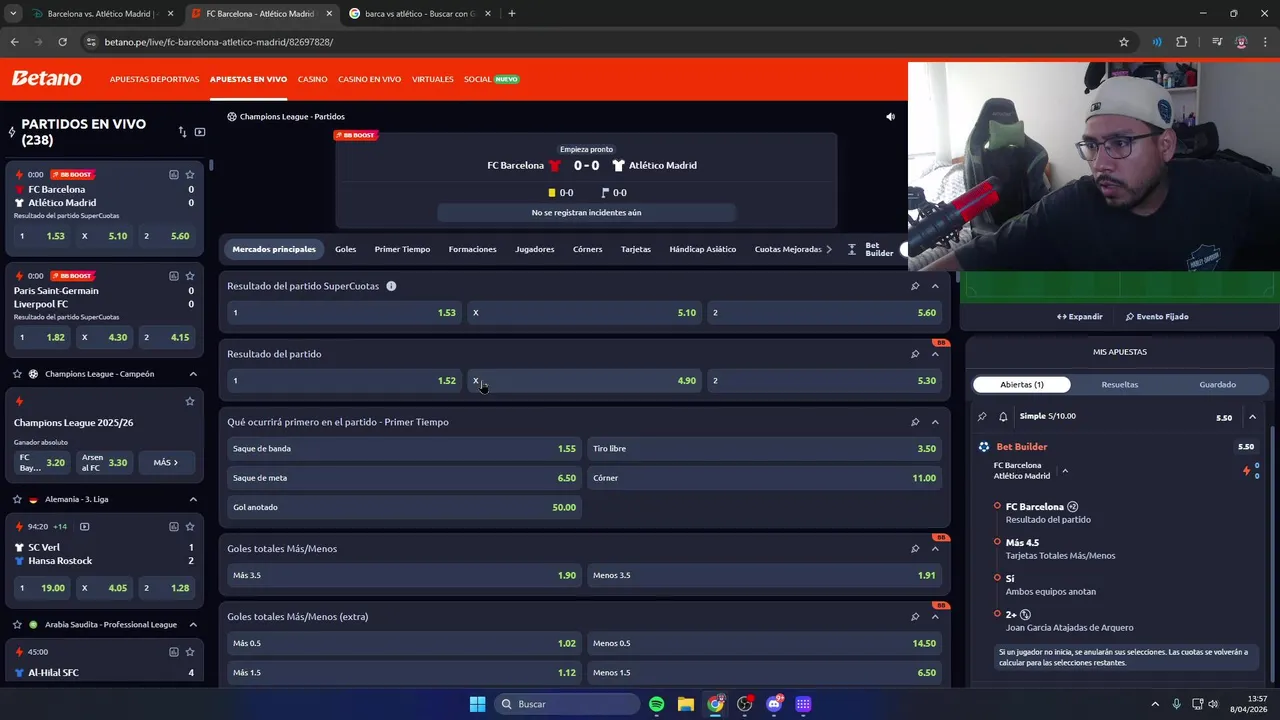Viewport: 1280px width, 720px height.
Task: Click the Windows taskbar Buscar search box
Action: point(567,704)
